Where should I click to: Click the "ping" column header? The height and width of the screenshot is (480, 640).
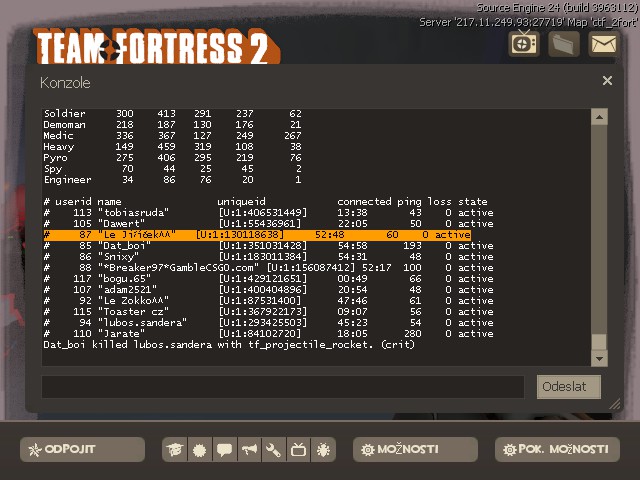pos(409,202)
